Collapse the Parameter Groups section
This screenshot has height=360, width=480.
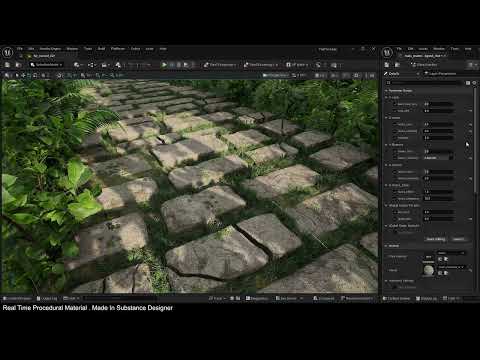coord(386,91)
